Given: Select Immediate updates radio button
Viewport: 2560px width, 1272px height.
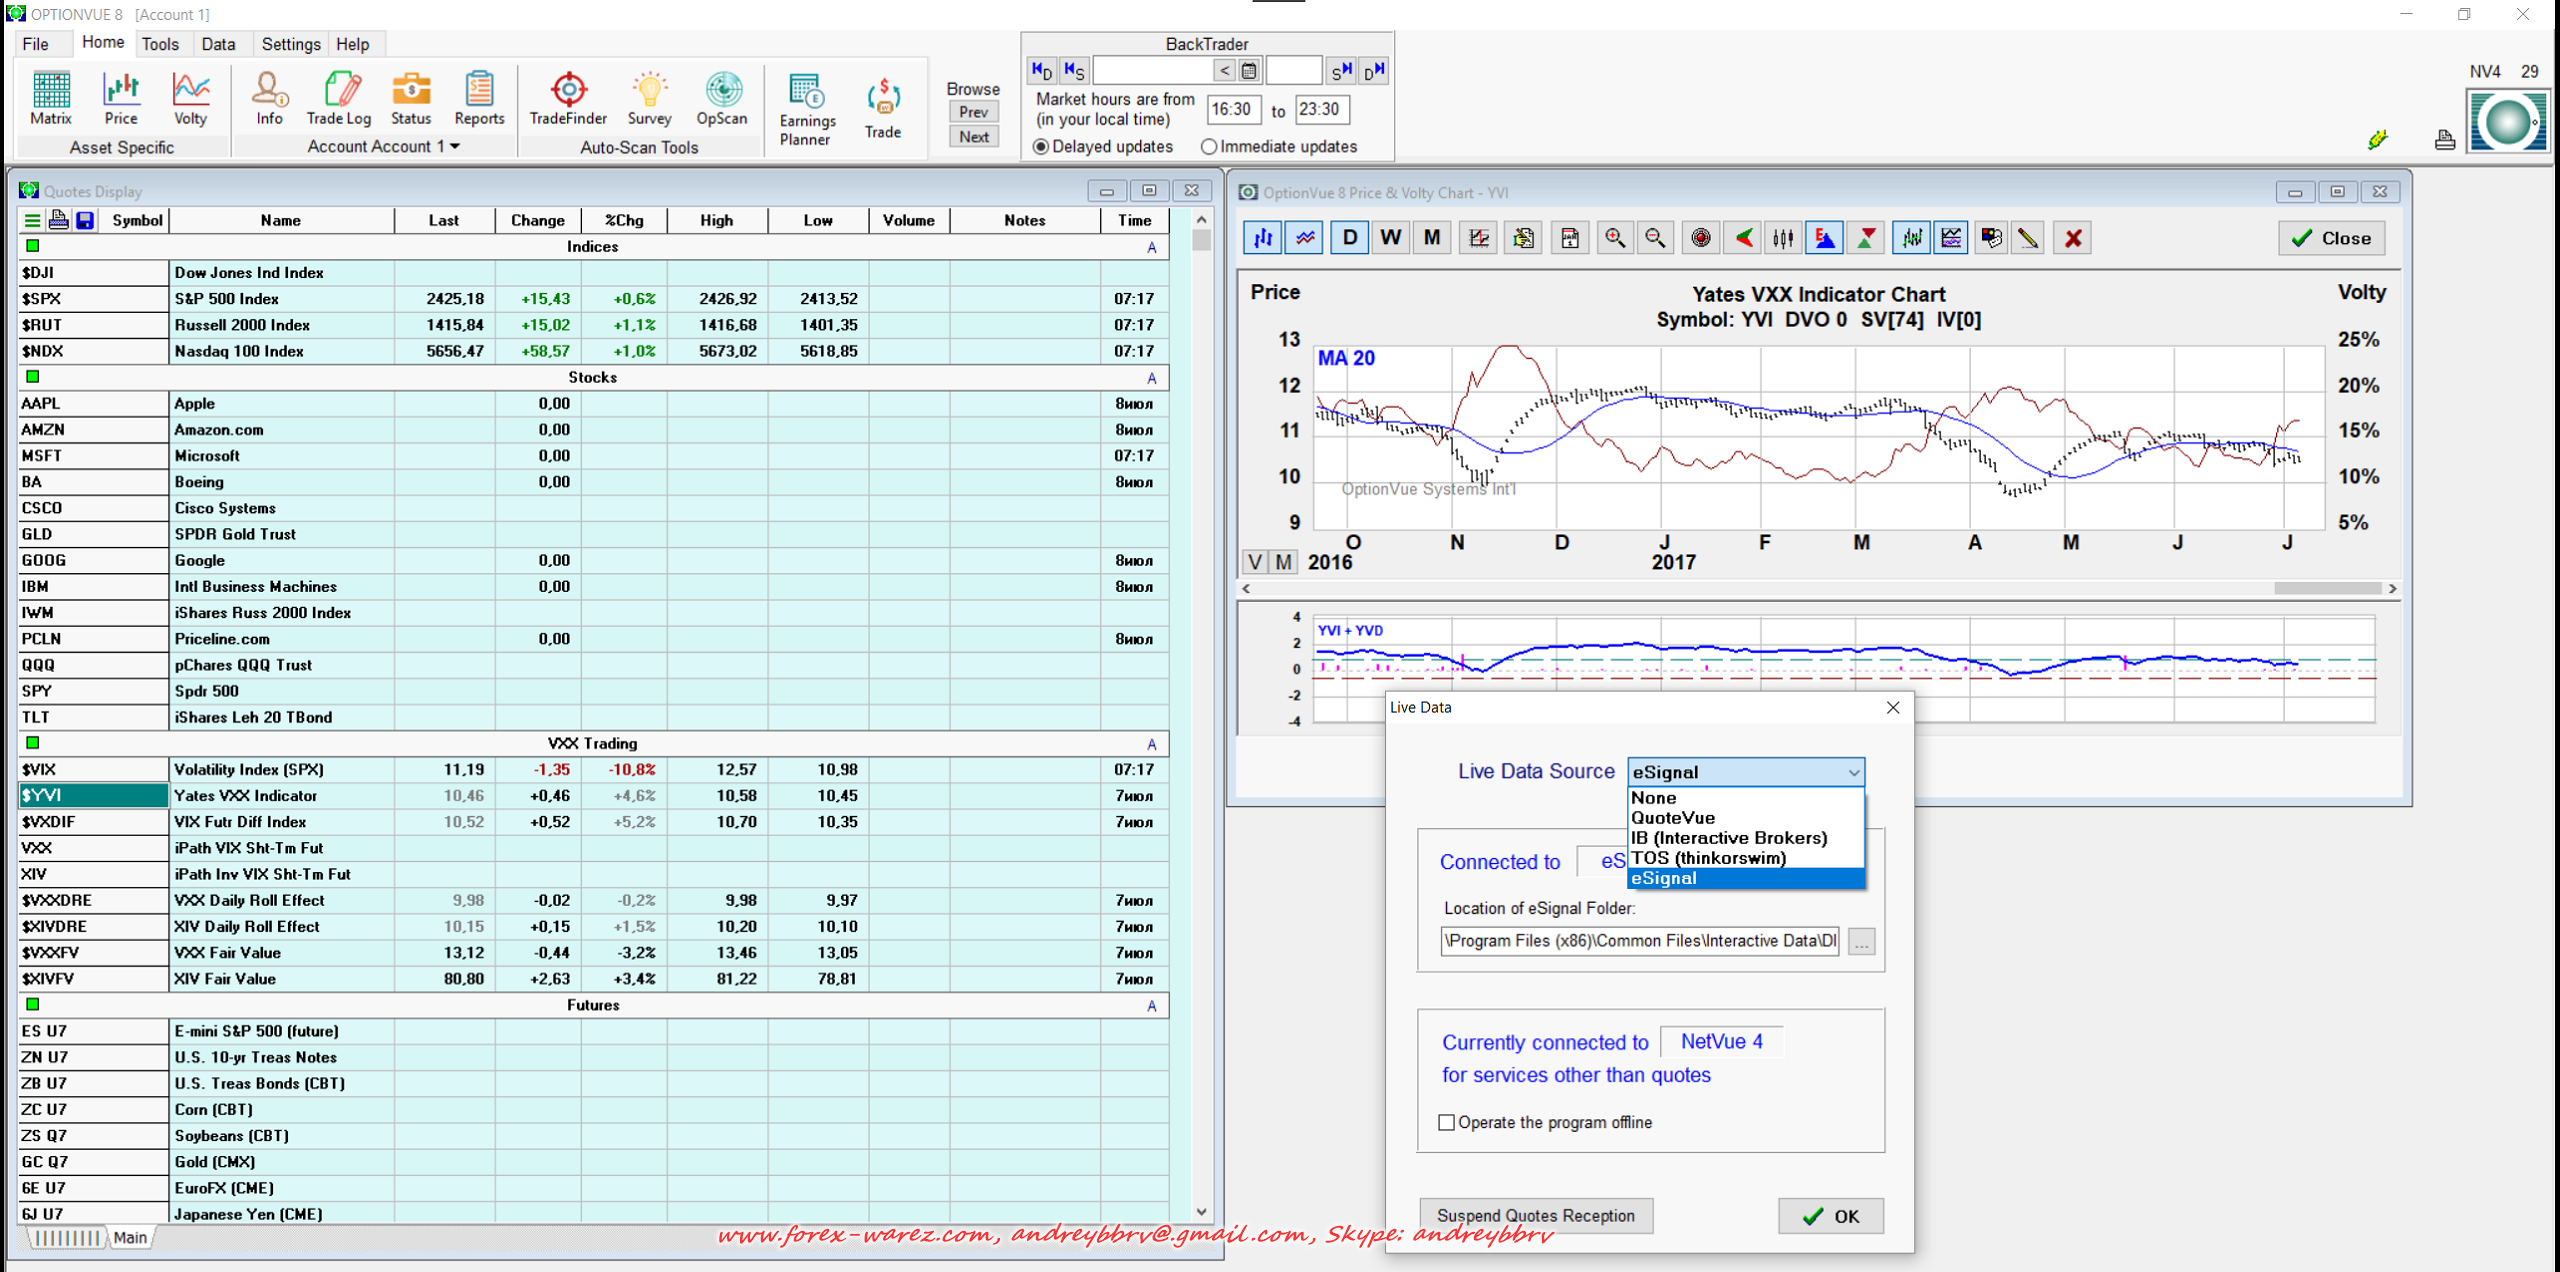Looking at the screenshot, I should point(1209,147).
